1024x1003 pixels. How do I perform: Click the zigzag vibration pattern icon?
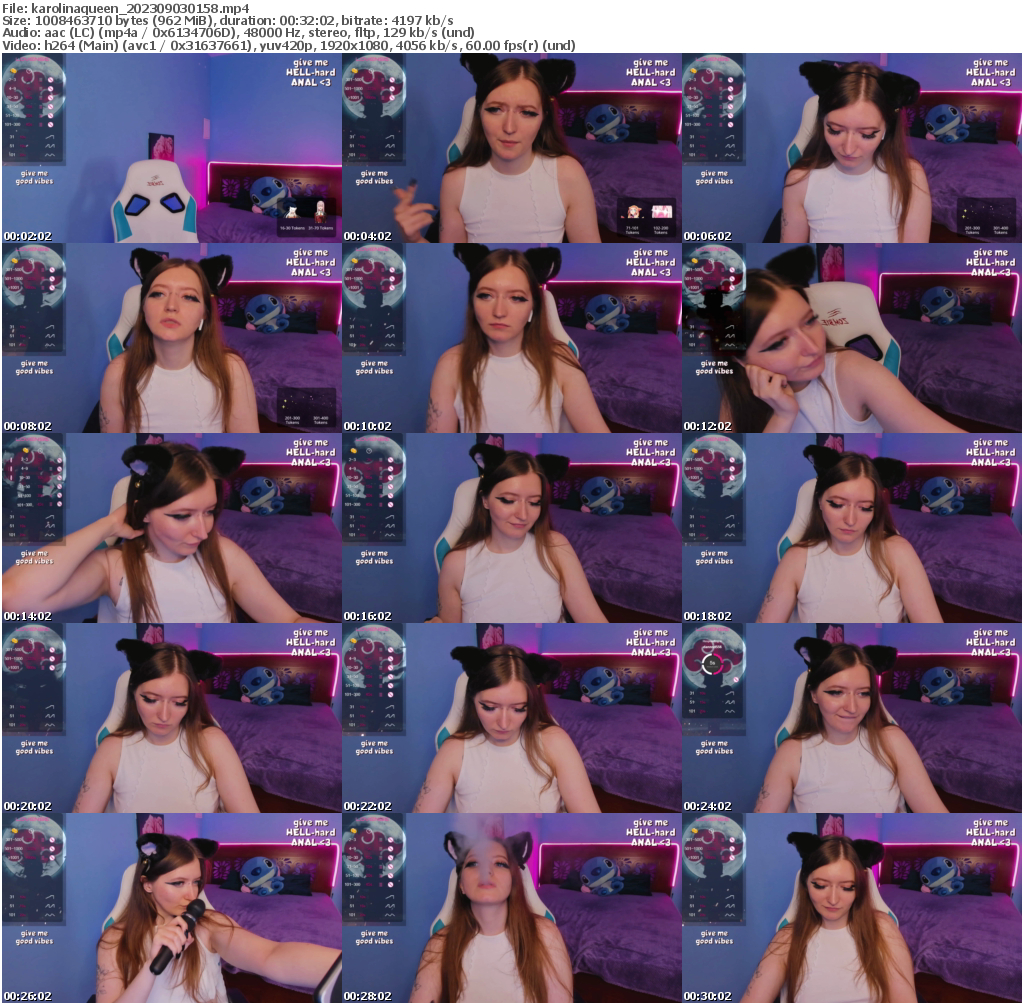[49, 145]
